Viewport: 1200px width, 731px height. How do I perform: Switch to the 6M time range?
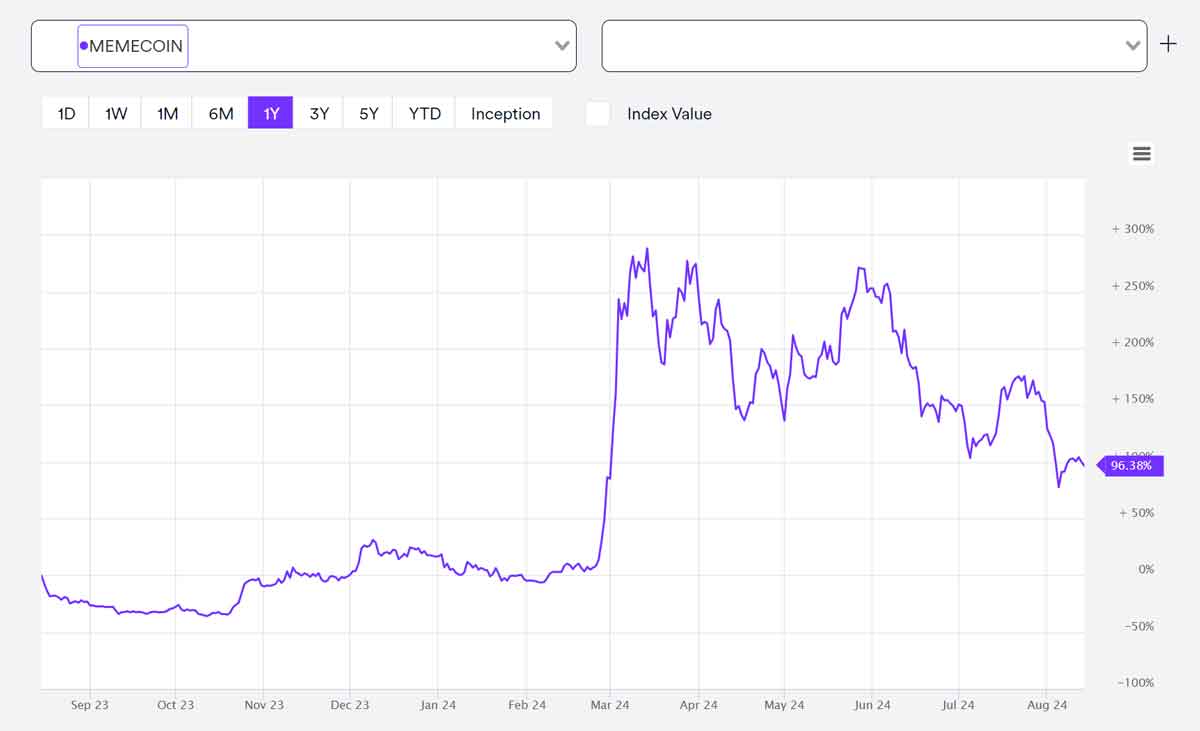coord(221,114)
